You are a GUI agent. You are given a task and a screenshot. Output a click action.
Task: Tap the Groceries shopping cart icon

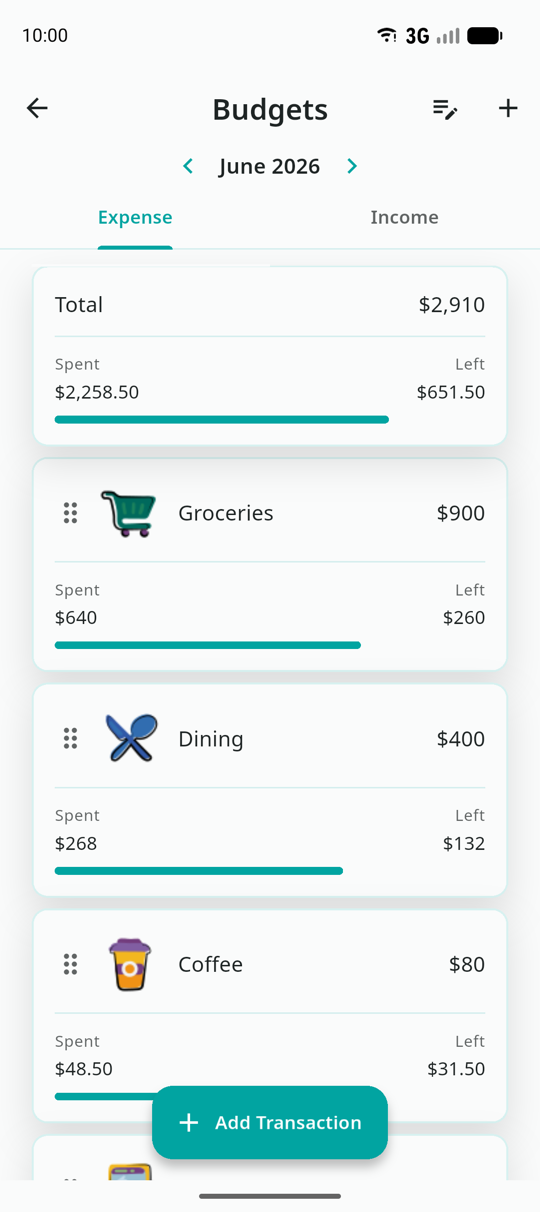[129, 513]
